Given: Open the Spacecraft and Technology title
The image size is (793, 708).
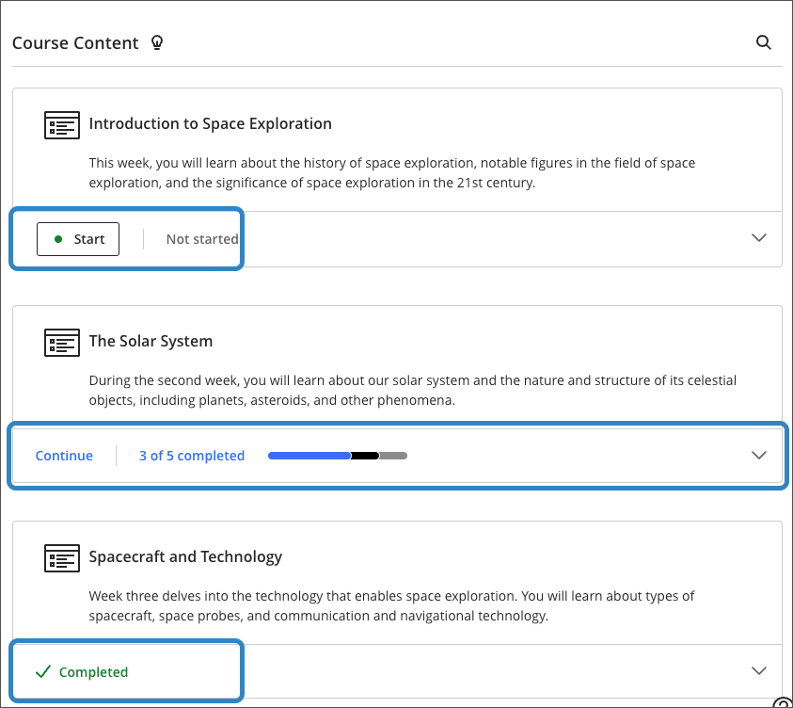Looking at the screenshot, I should pos(185,556).
